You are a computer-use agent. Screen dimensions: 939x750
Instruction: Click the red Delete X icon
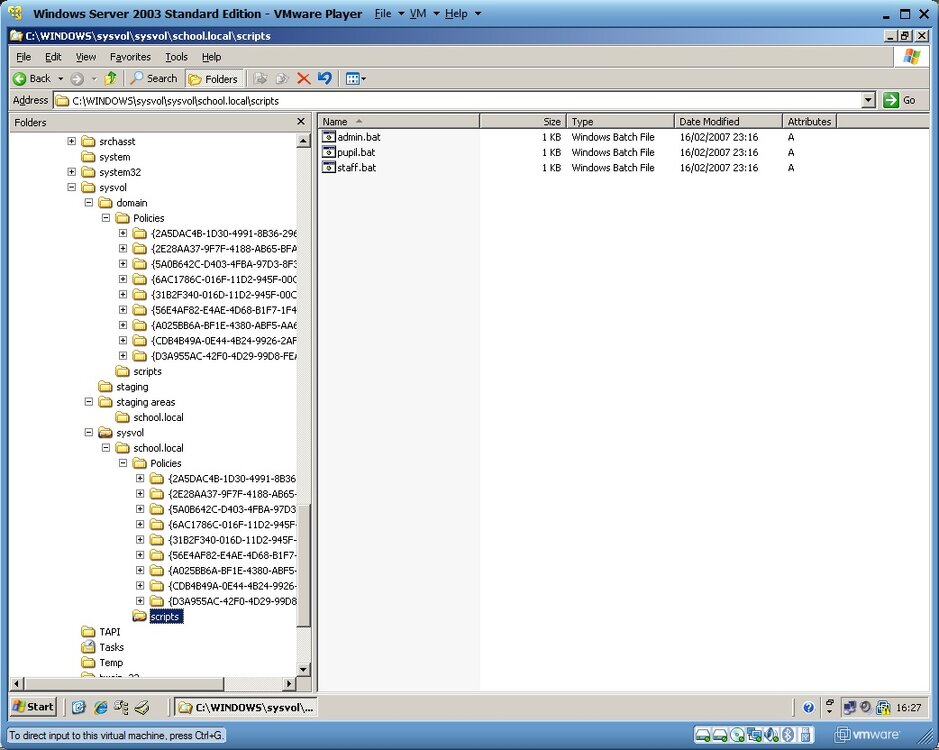(304, 78)
